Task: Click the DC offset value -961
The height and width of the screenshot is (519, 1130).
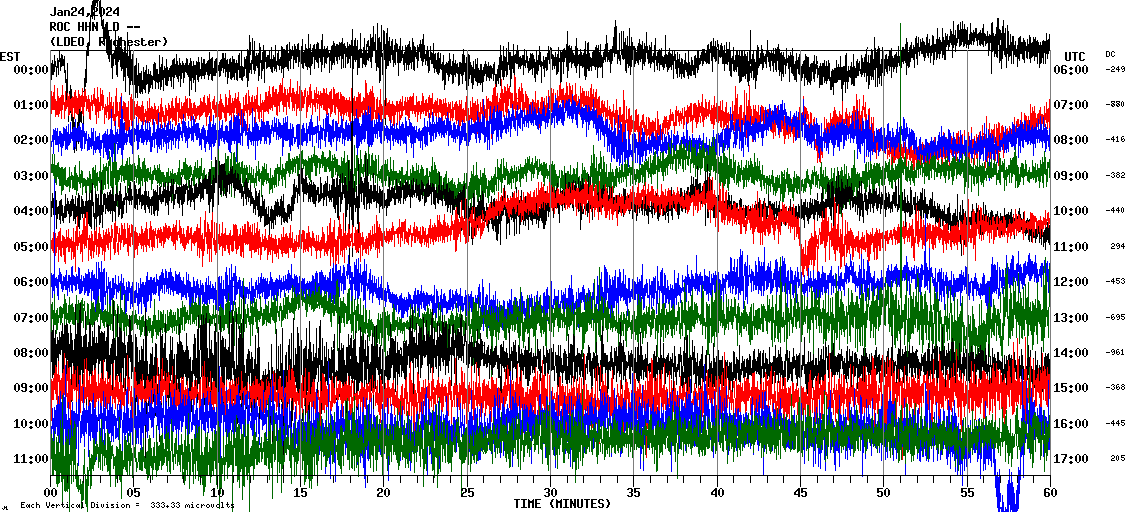Action: point(1115,352)
